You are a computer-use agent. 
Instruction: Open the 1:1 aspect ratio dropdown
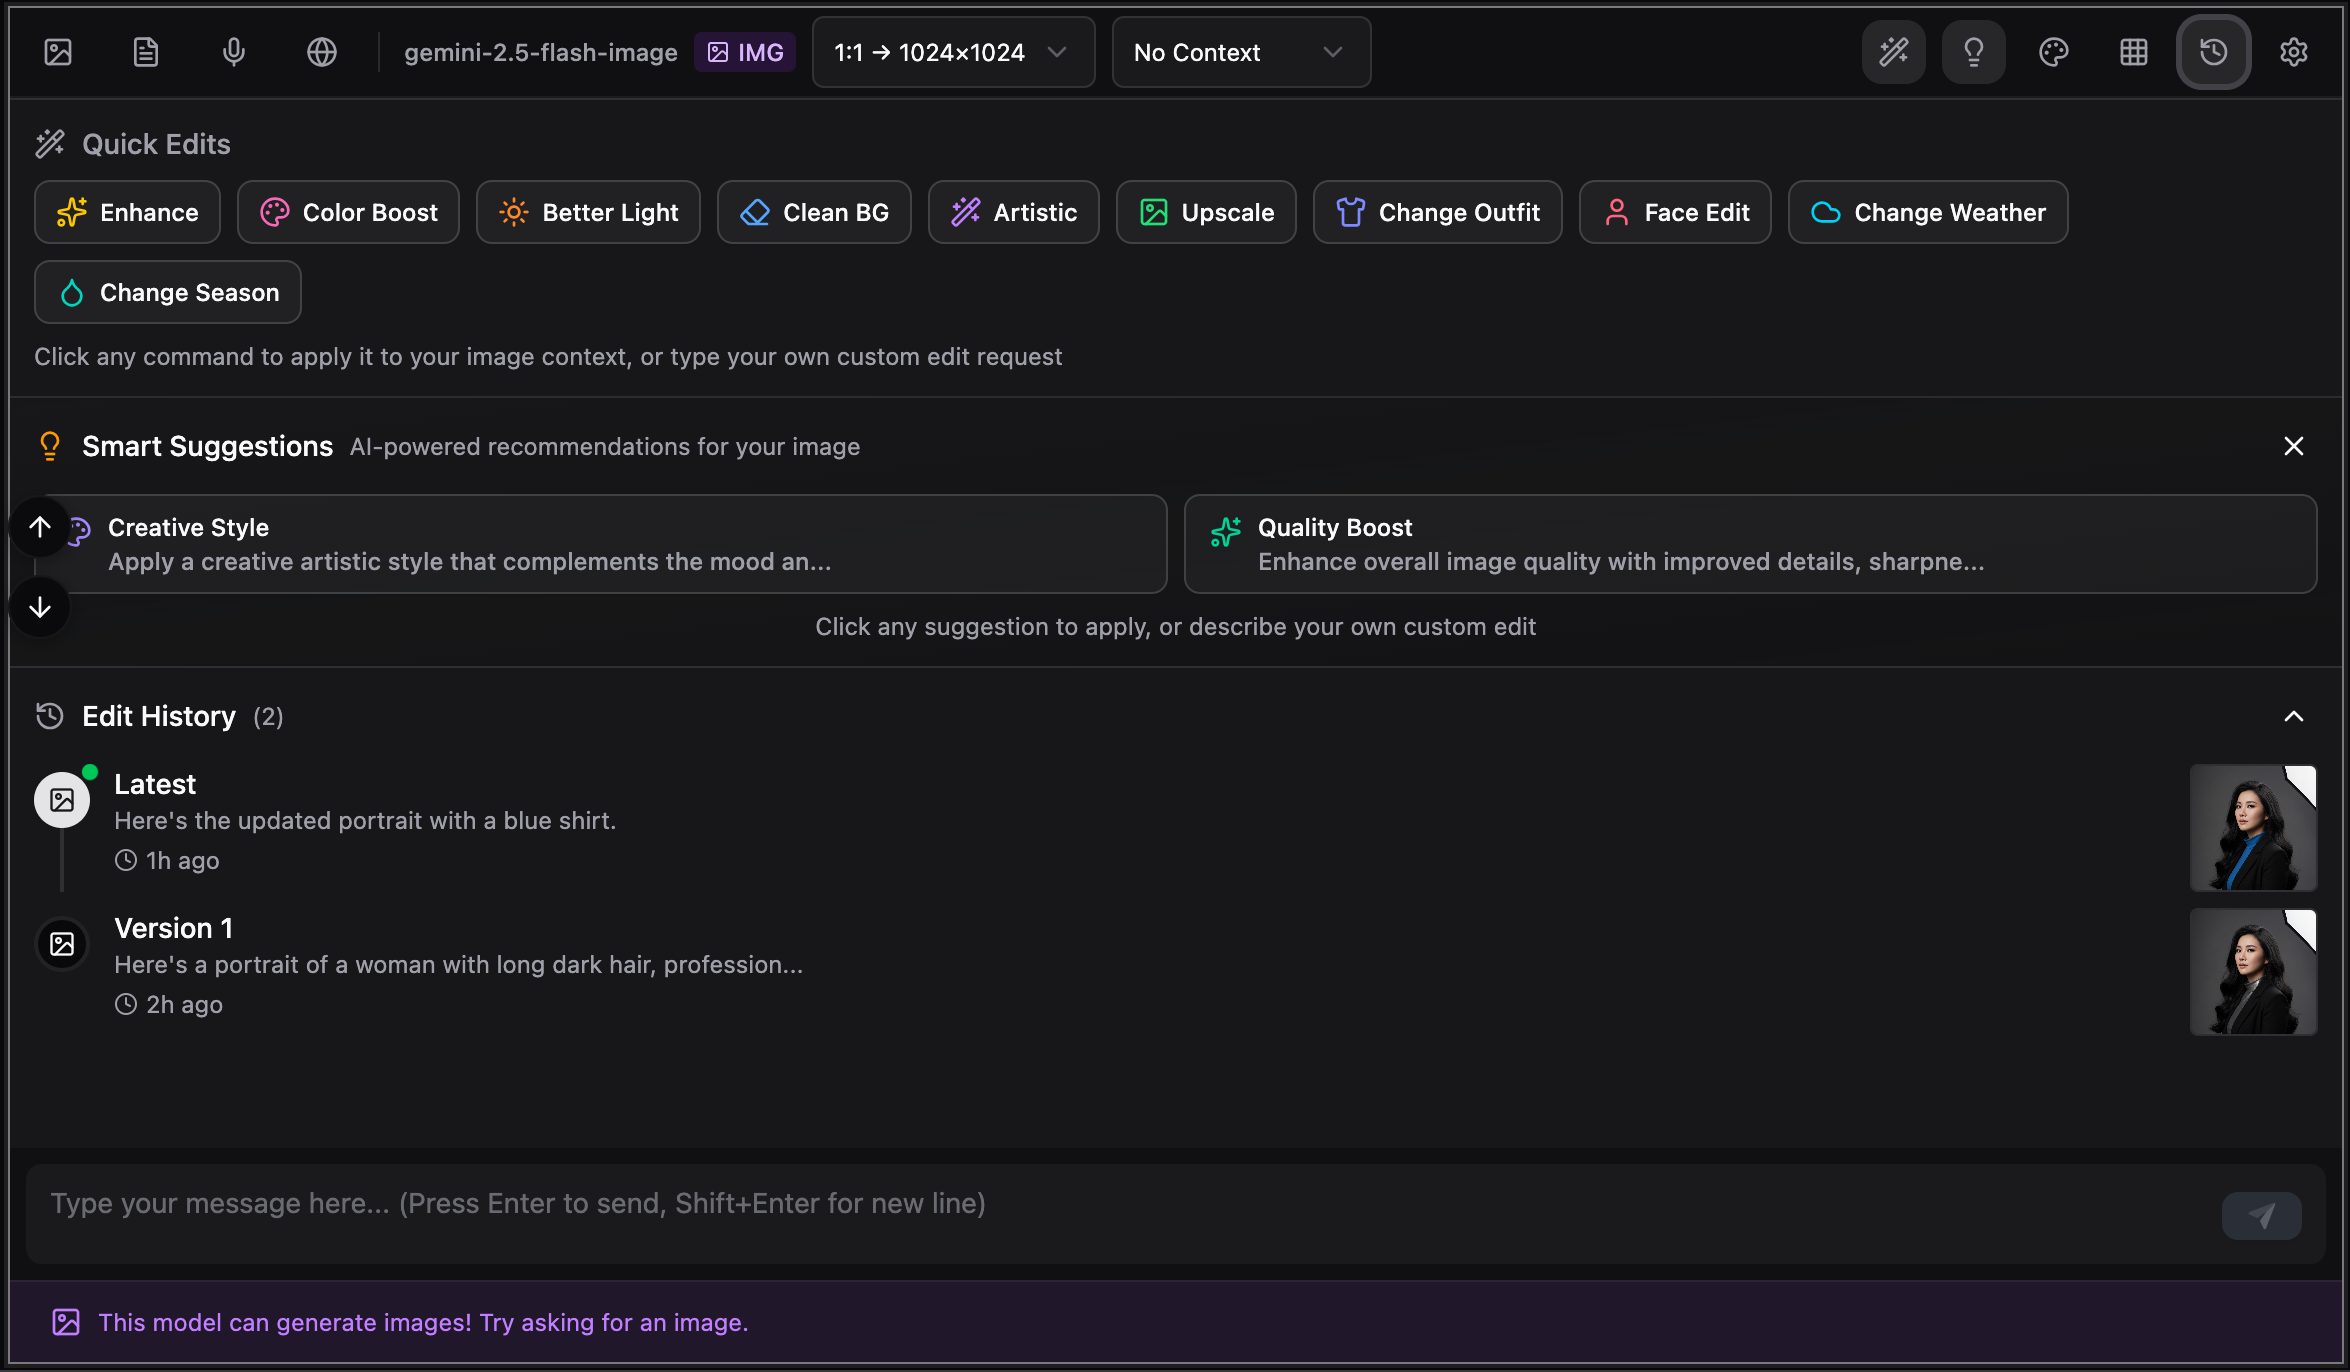(952, 52)
